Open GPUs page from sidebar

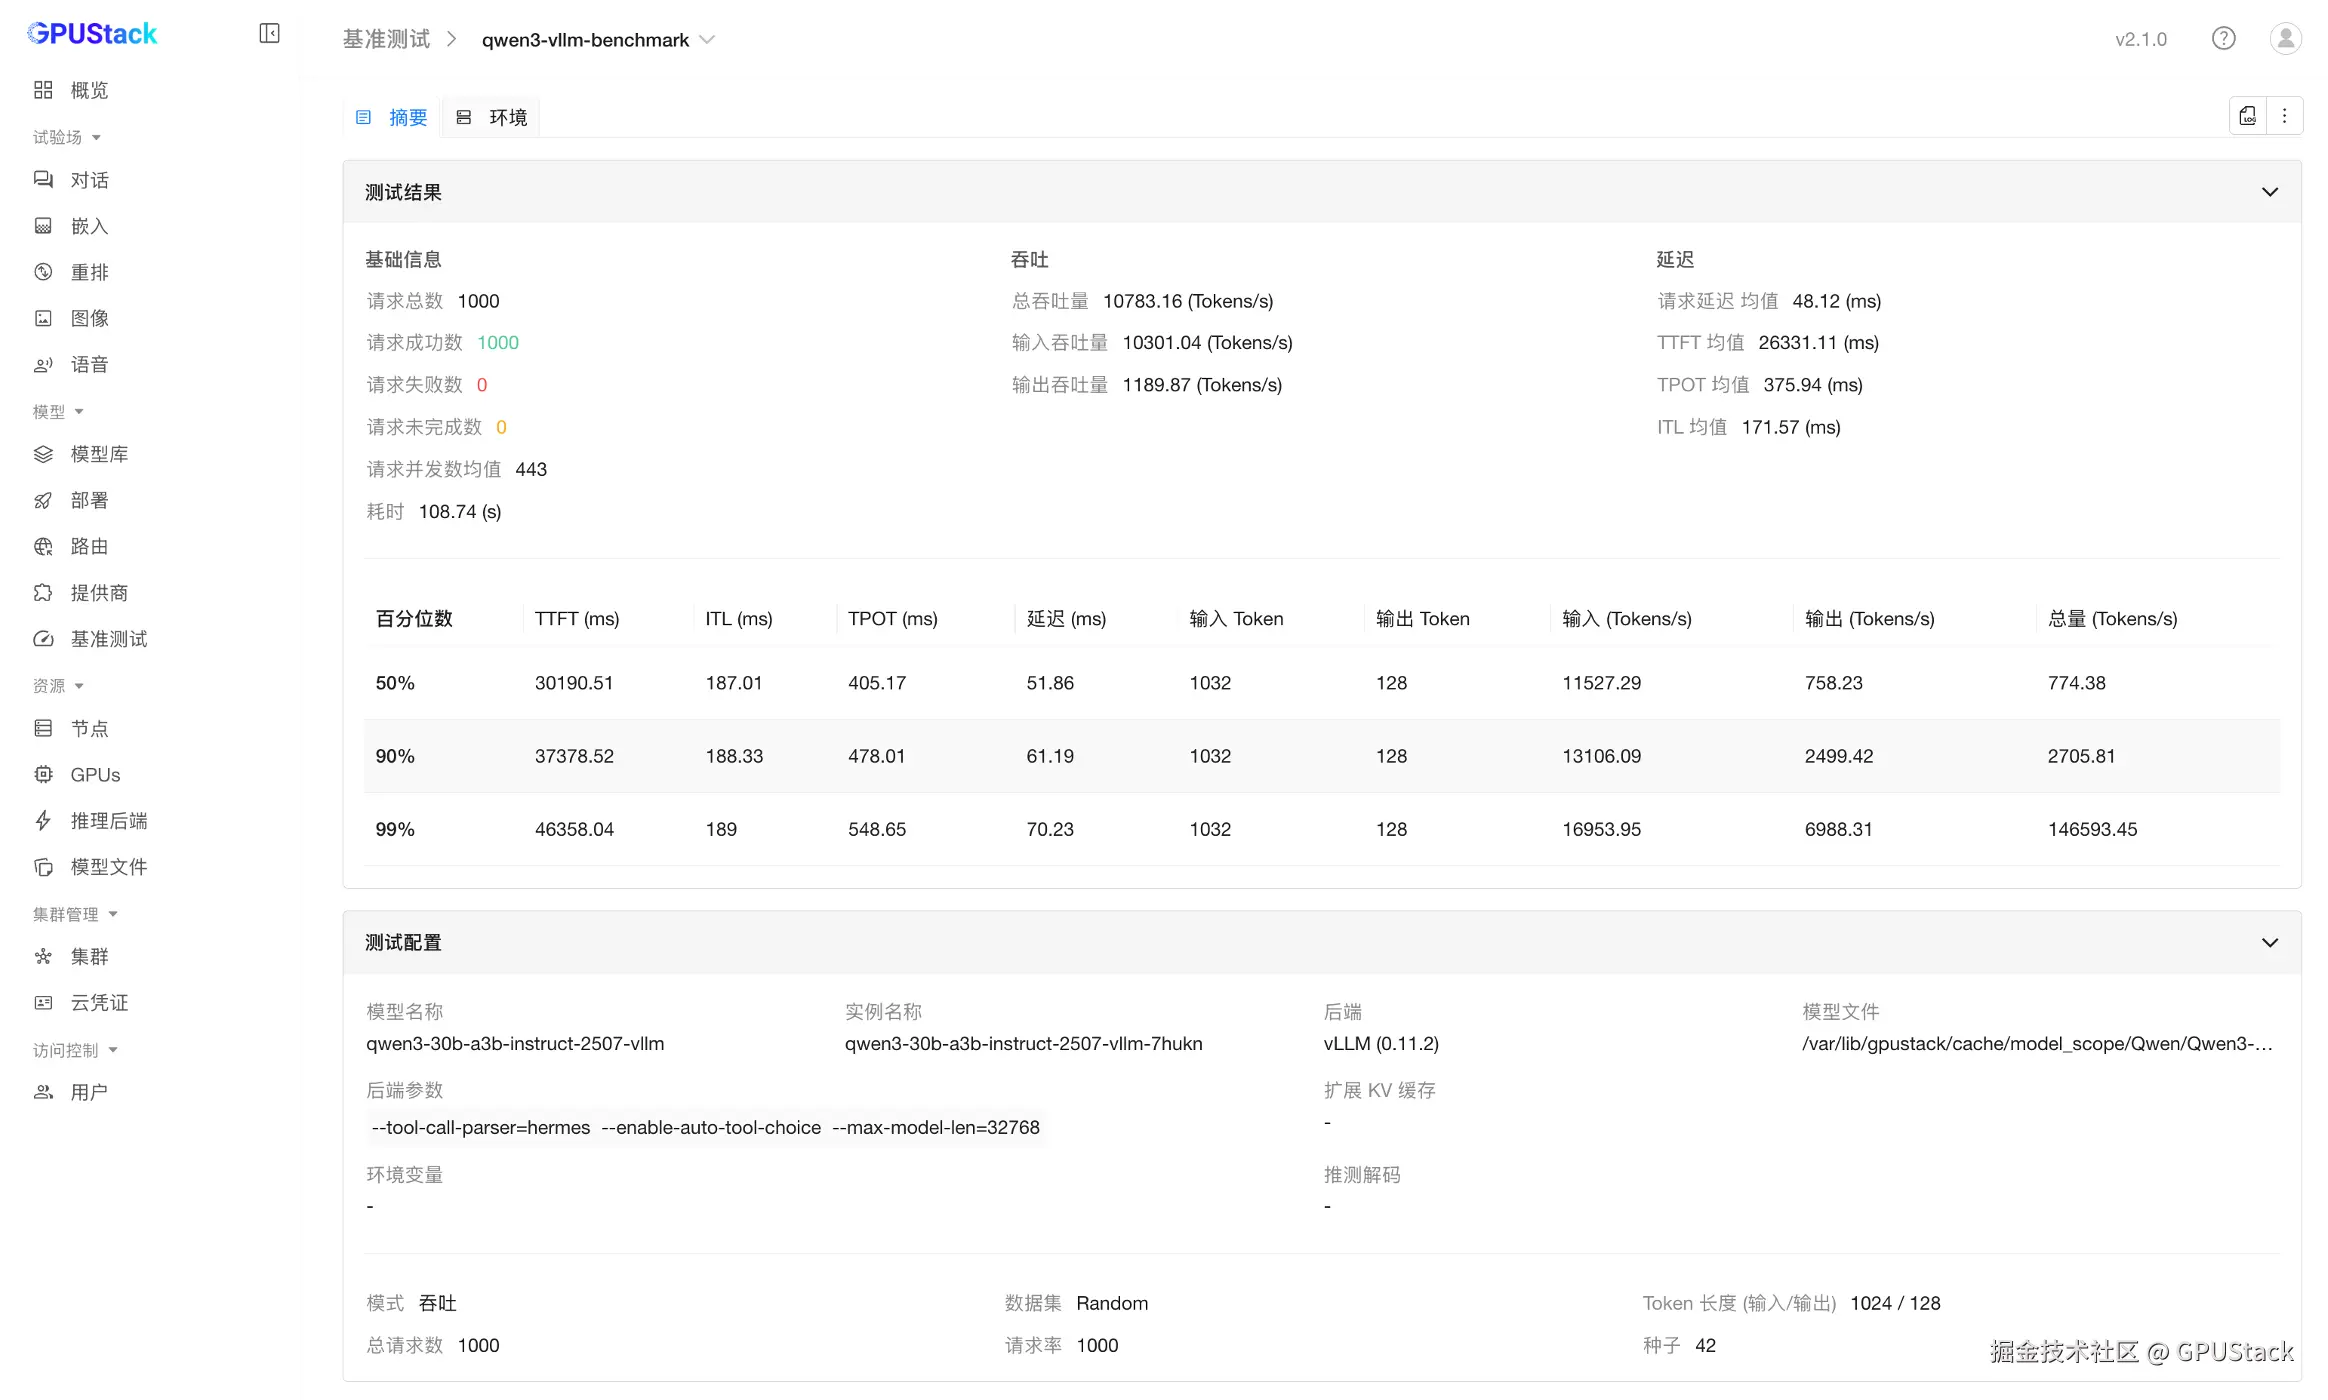pos(95,775)
